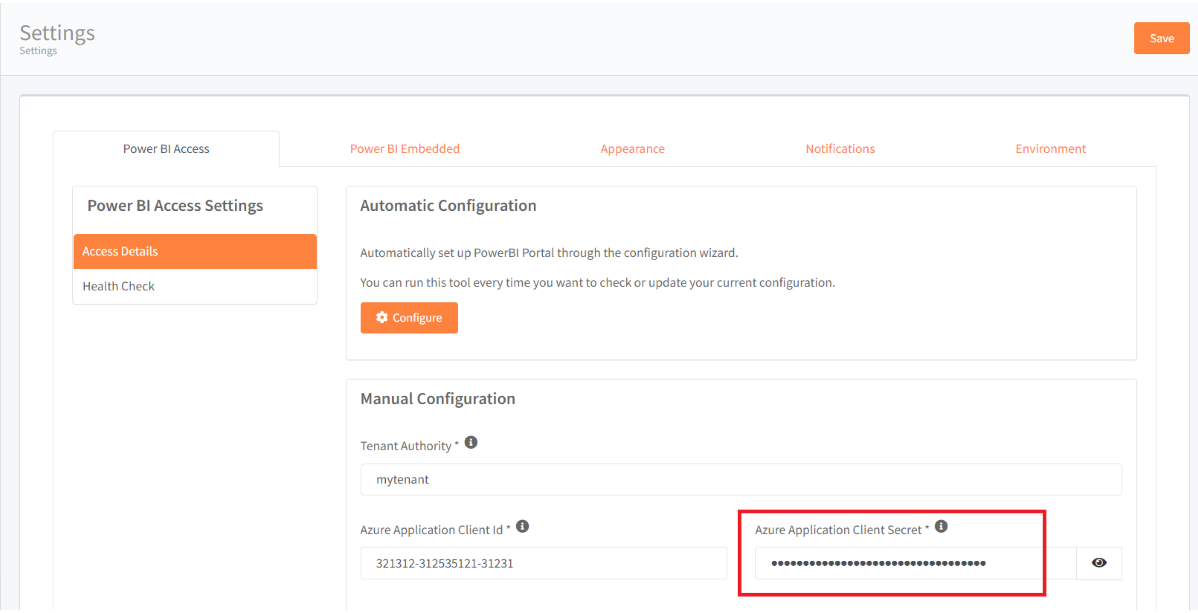Click into the Azure Application Client Id field
Viewport: 1198px width, 613px height.
coord(543,564)
